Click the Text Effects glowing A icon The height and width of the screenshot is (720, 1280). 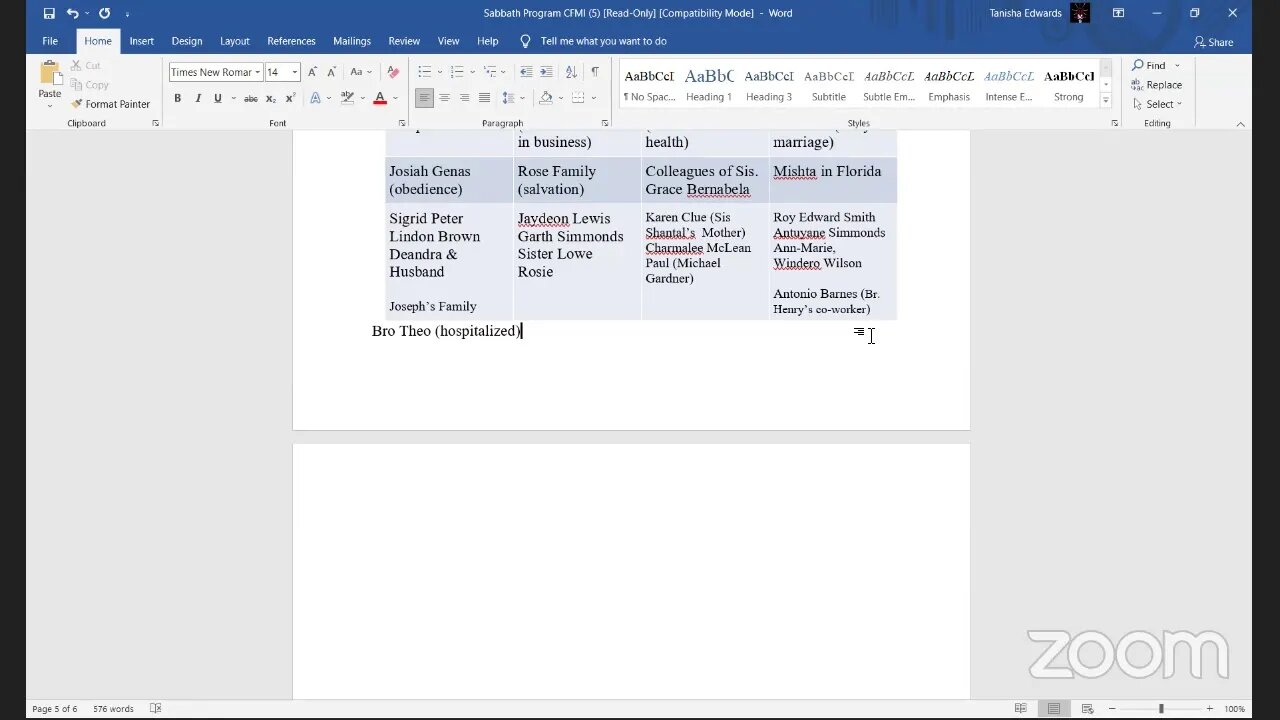coord(315,98)
